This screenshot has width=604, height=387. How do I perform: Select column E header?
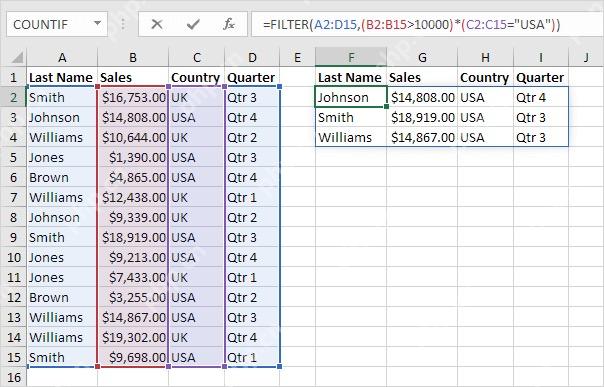pos(297,57)
